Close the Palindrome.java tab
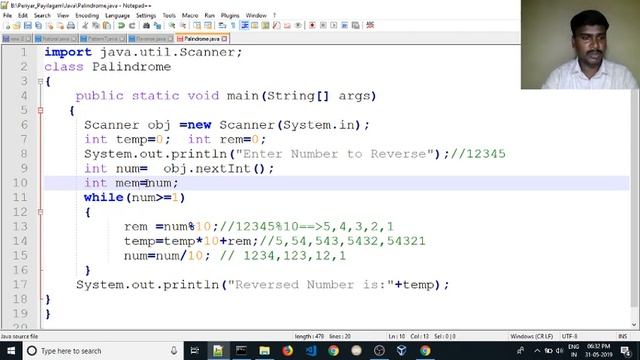 tap(224, 39)
